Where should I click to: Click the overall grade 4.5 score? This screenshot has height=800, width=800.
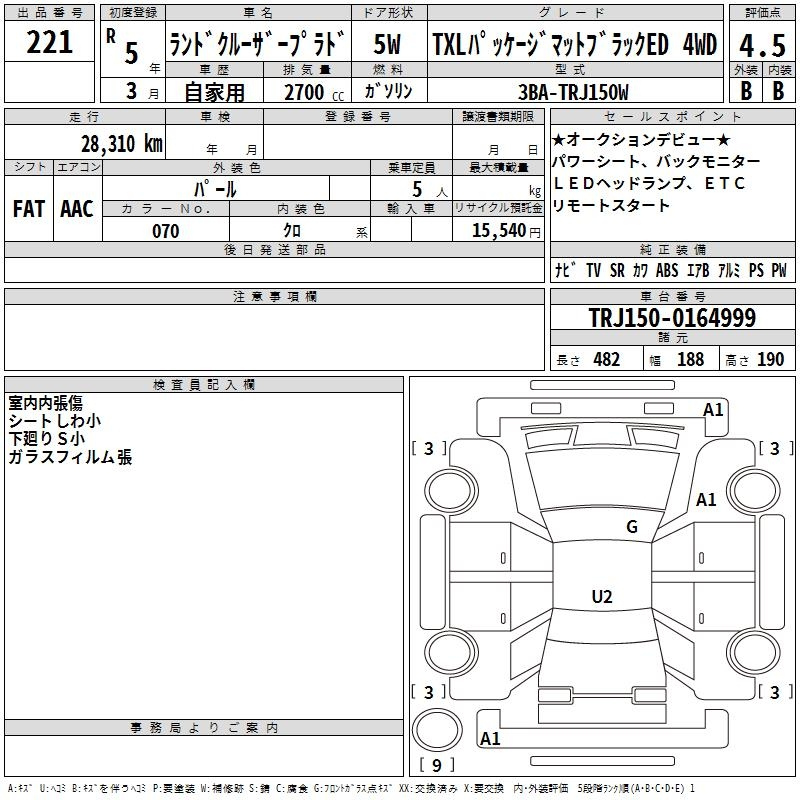coord(760,45)
